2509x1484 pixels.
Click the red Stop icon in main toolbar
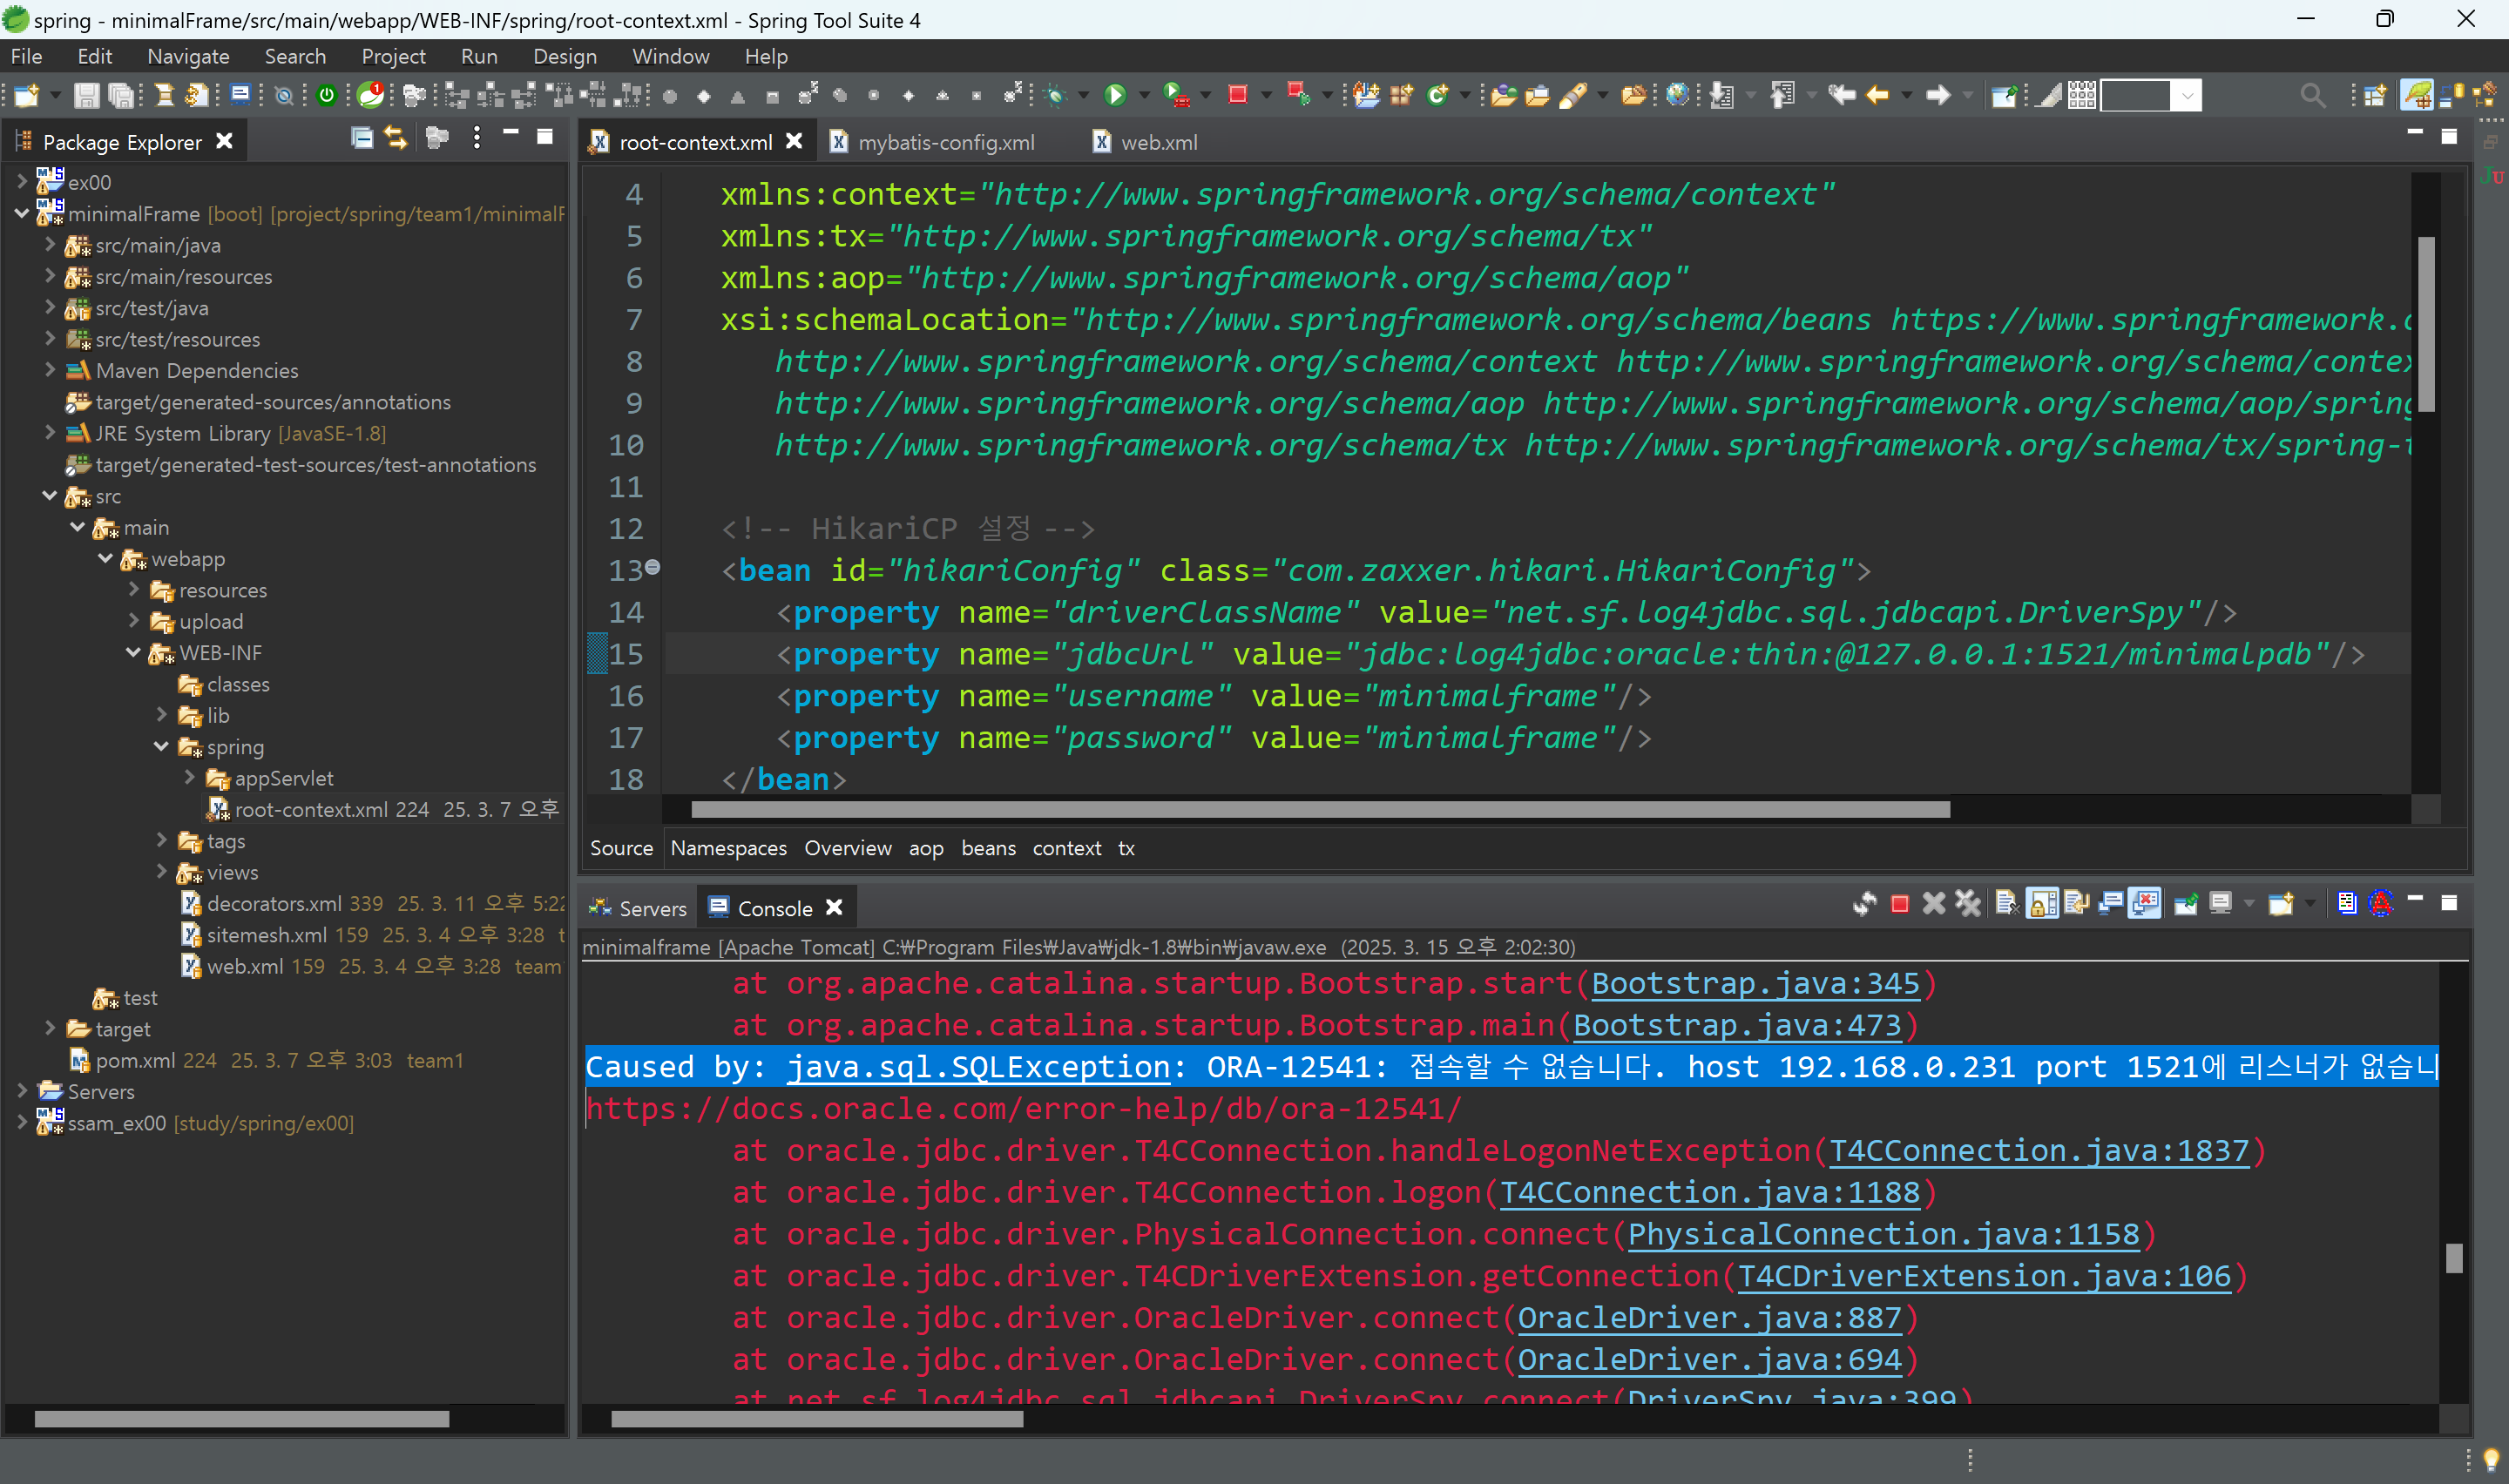click(1237, 95)
